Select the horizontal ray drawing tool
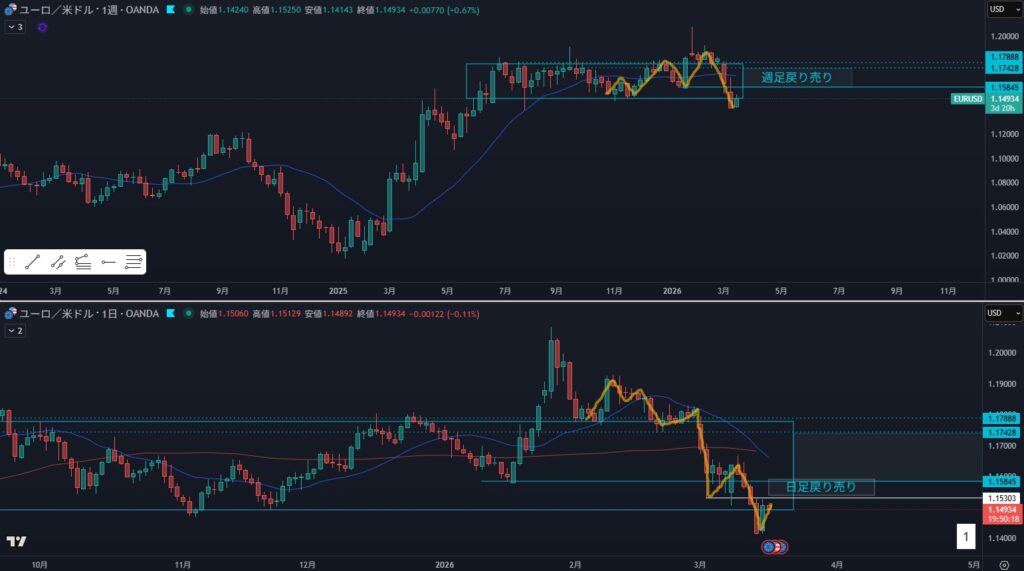The image size is (1024, 571). coord(108,262)
